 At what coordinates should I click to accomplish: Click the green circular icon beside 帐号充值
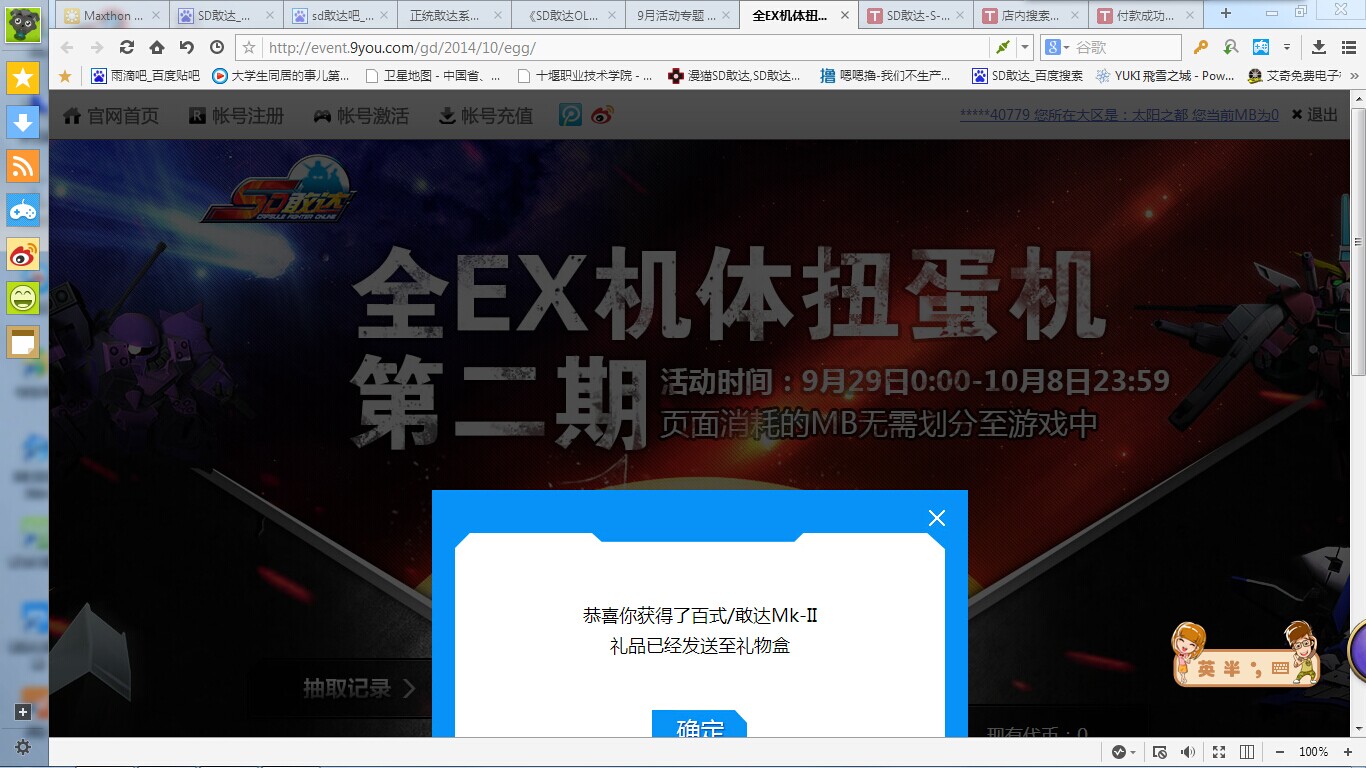pos(569,116)
